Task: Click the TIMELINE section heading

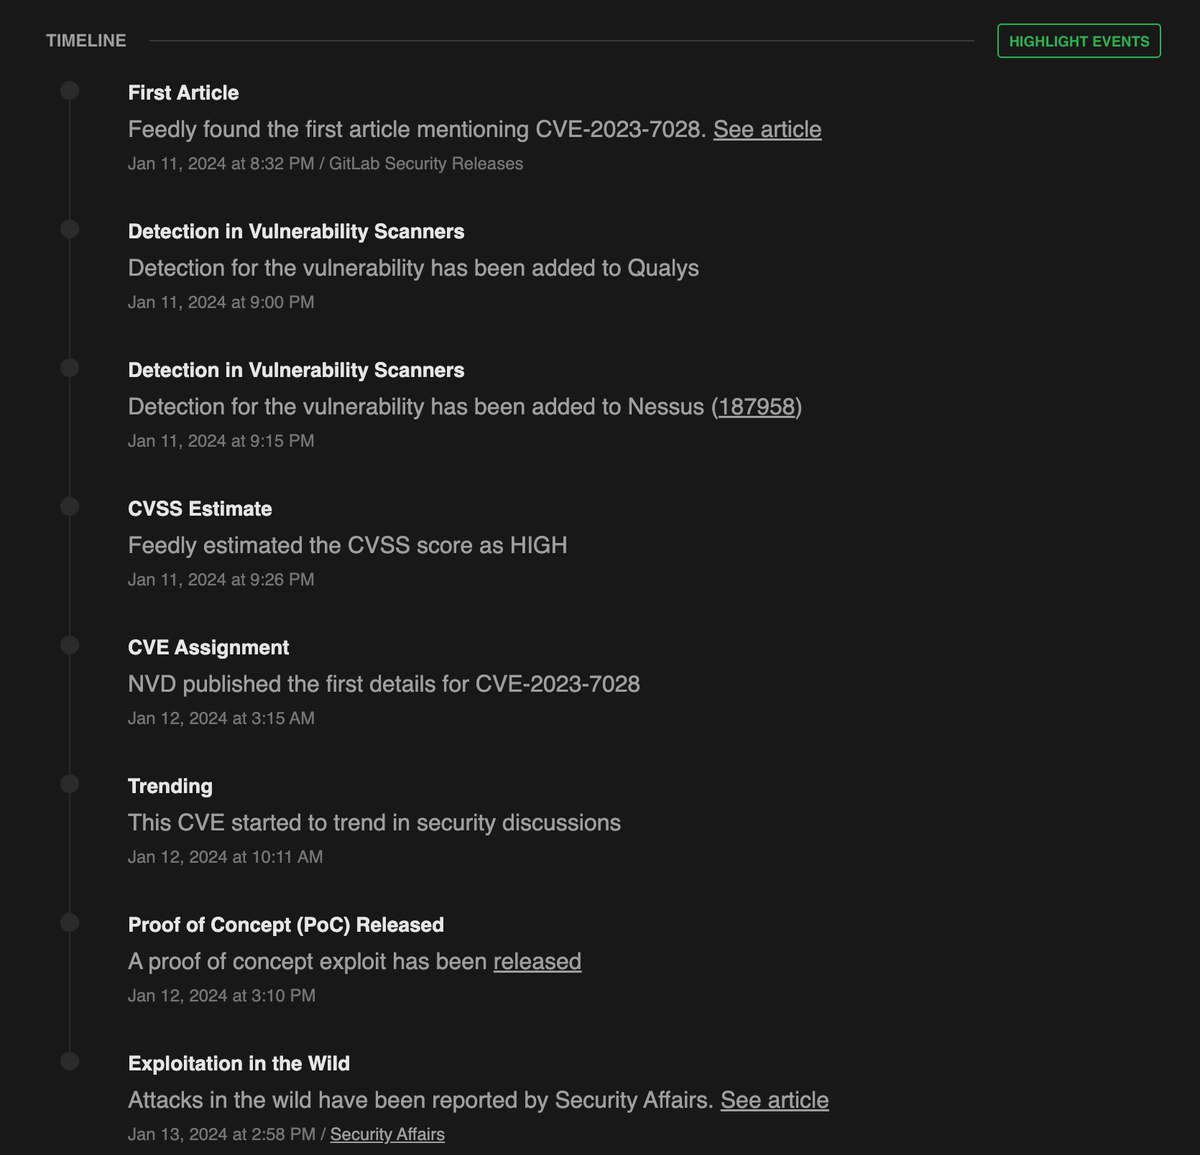Action: [86, 41]
